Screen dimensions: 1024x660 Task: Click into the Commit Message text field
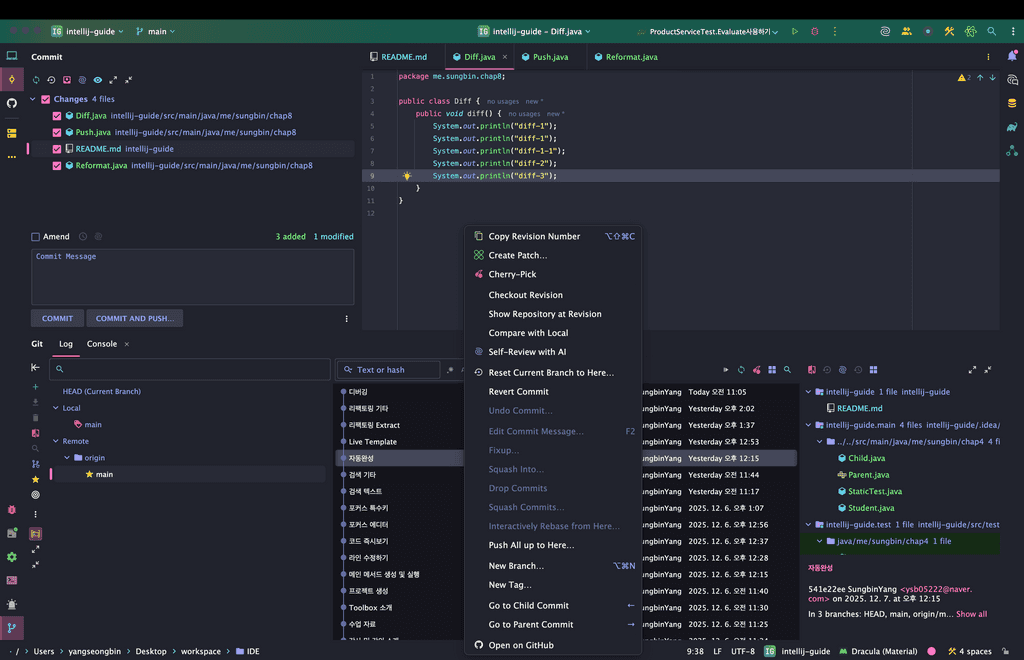pyautogui.click(x=192, y=276)
